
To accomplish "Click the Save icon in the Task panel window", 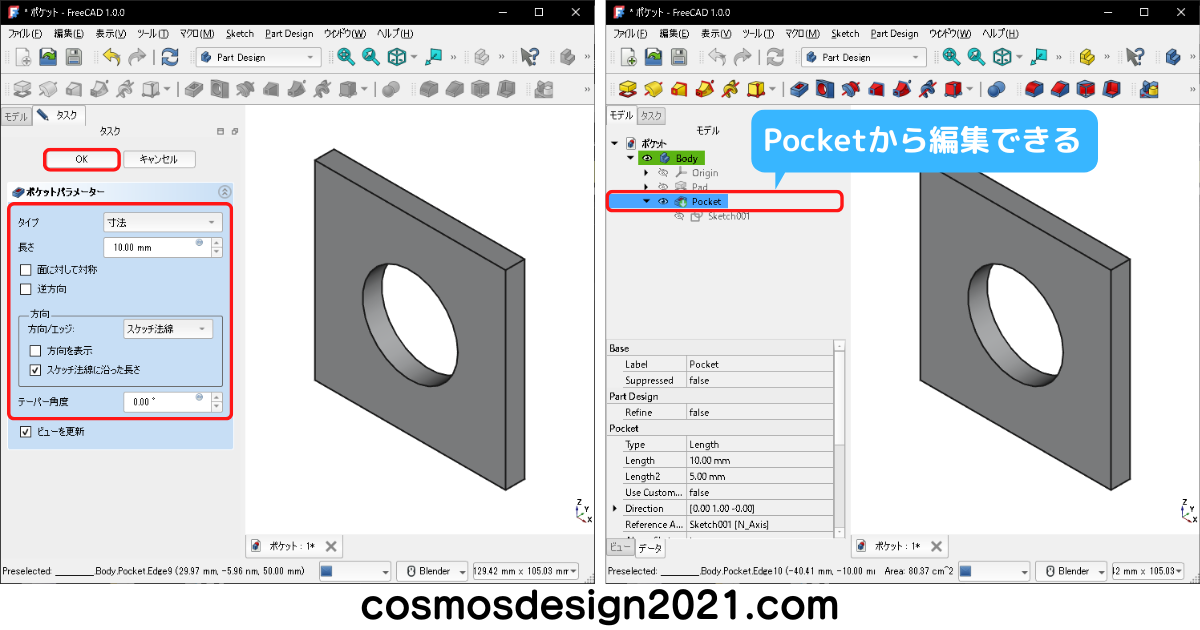I will [x=73, y=57].
